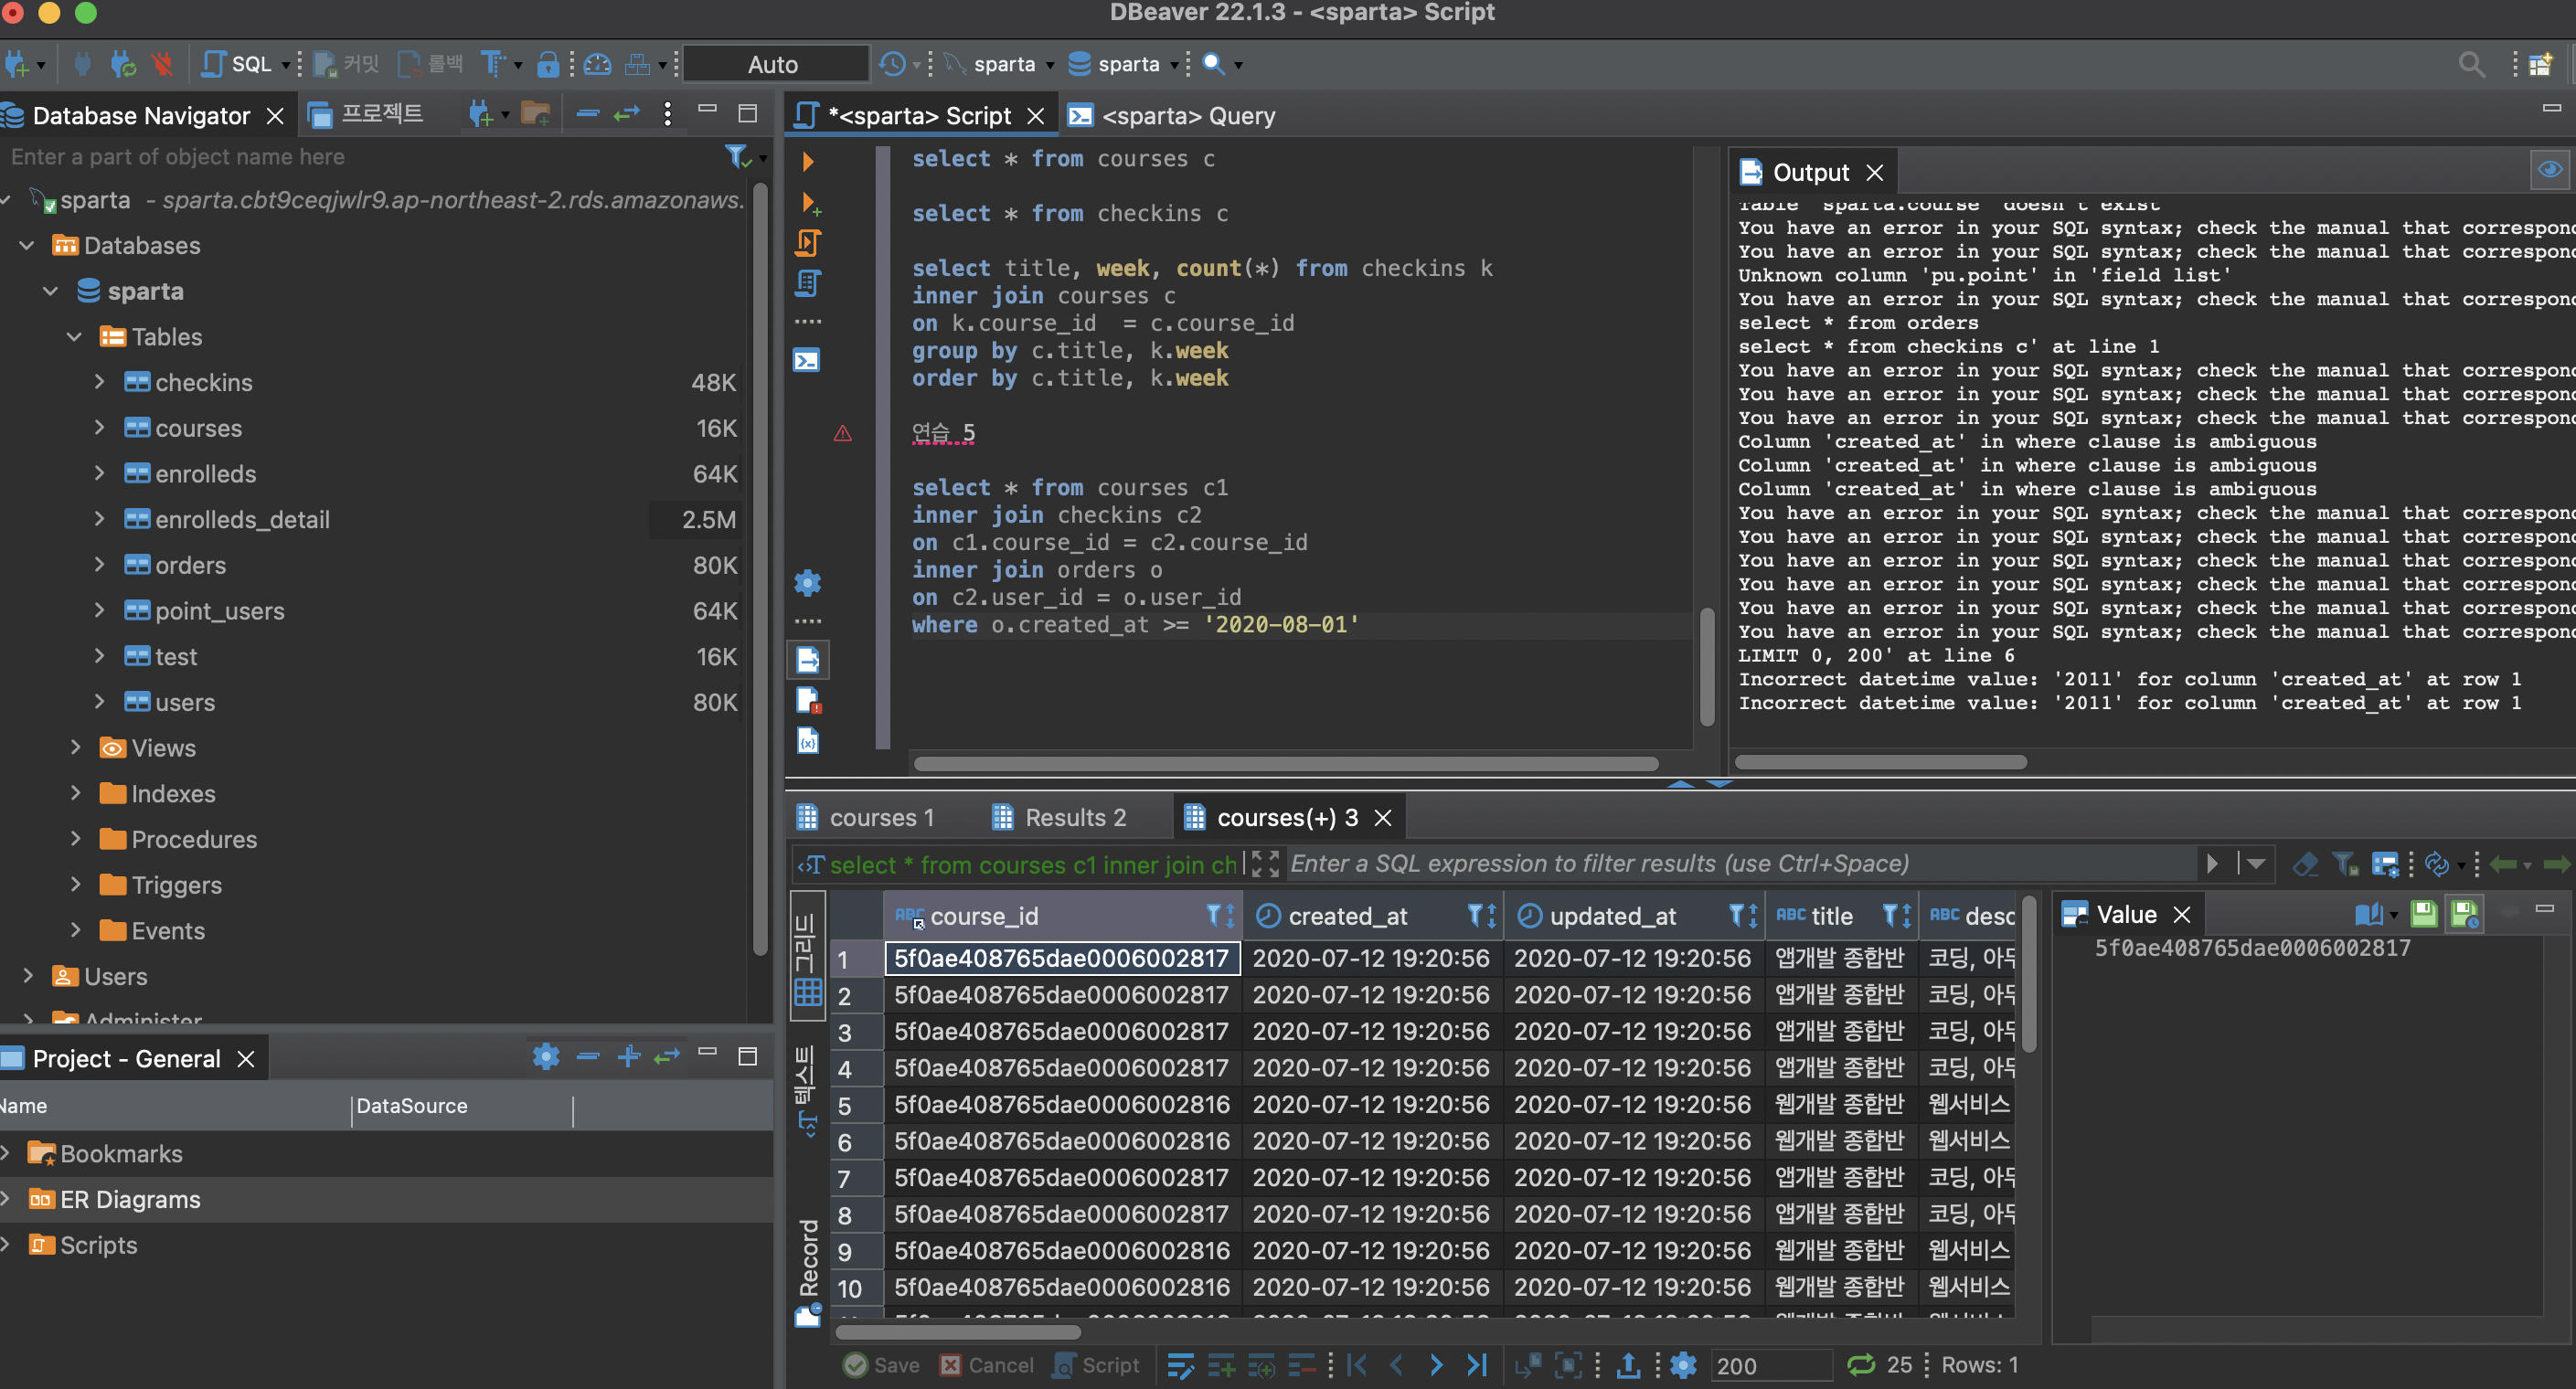Open the SQL editor dropdown in toolbar

coord(285,66)
